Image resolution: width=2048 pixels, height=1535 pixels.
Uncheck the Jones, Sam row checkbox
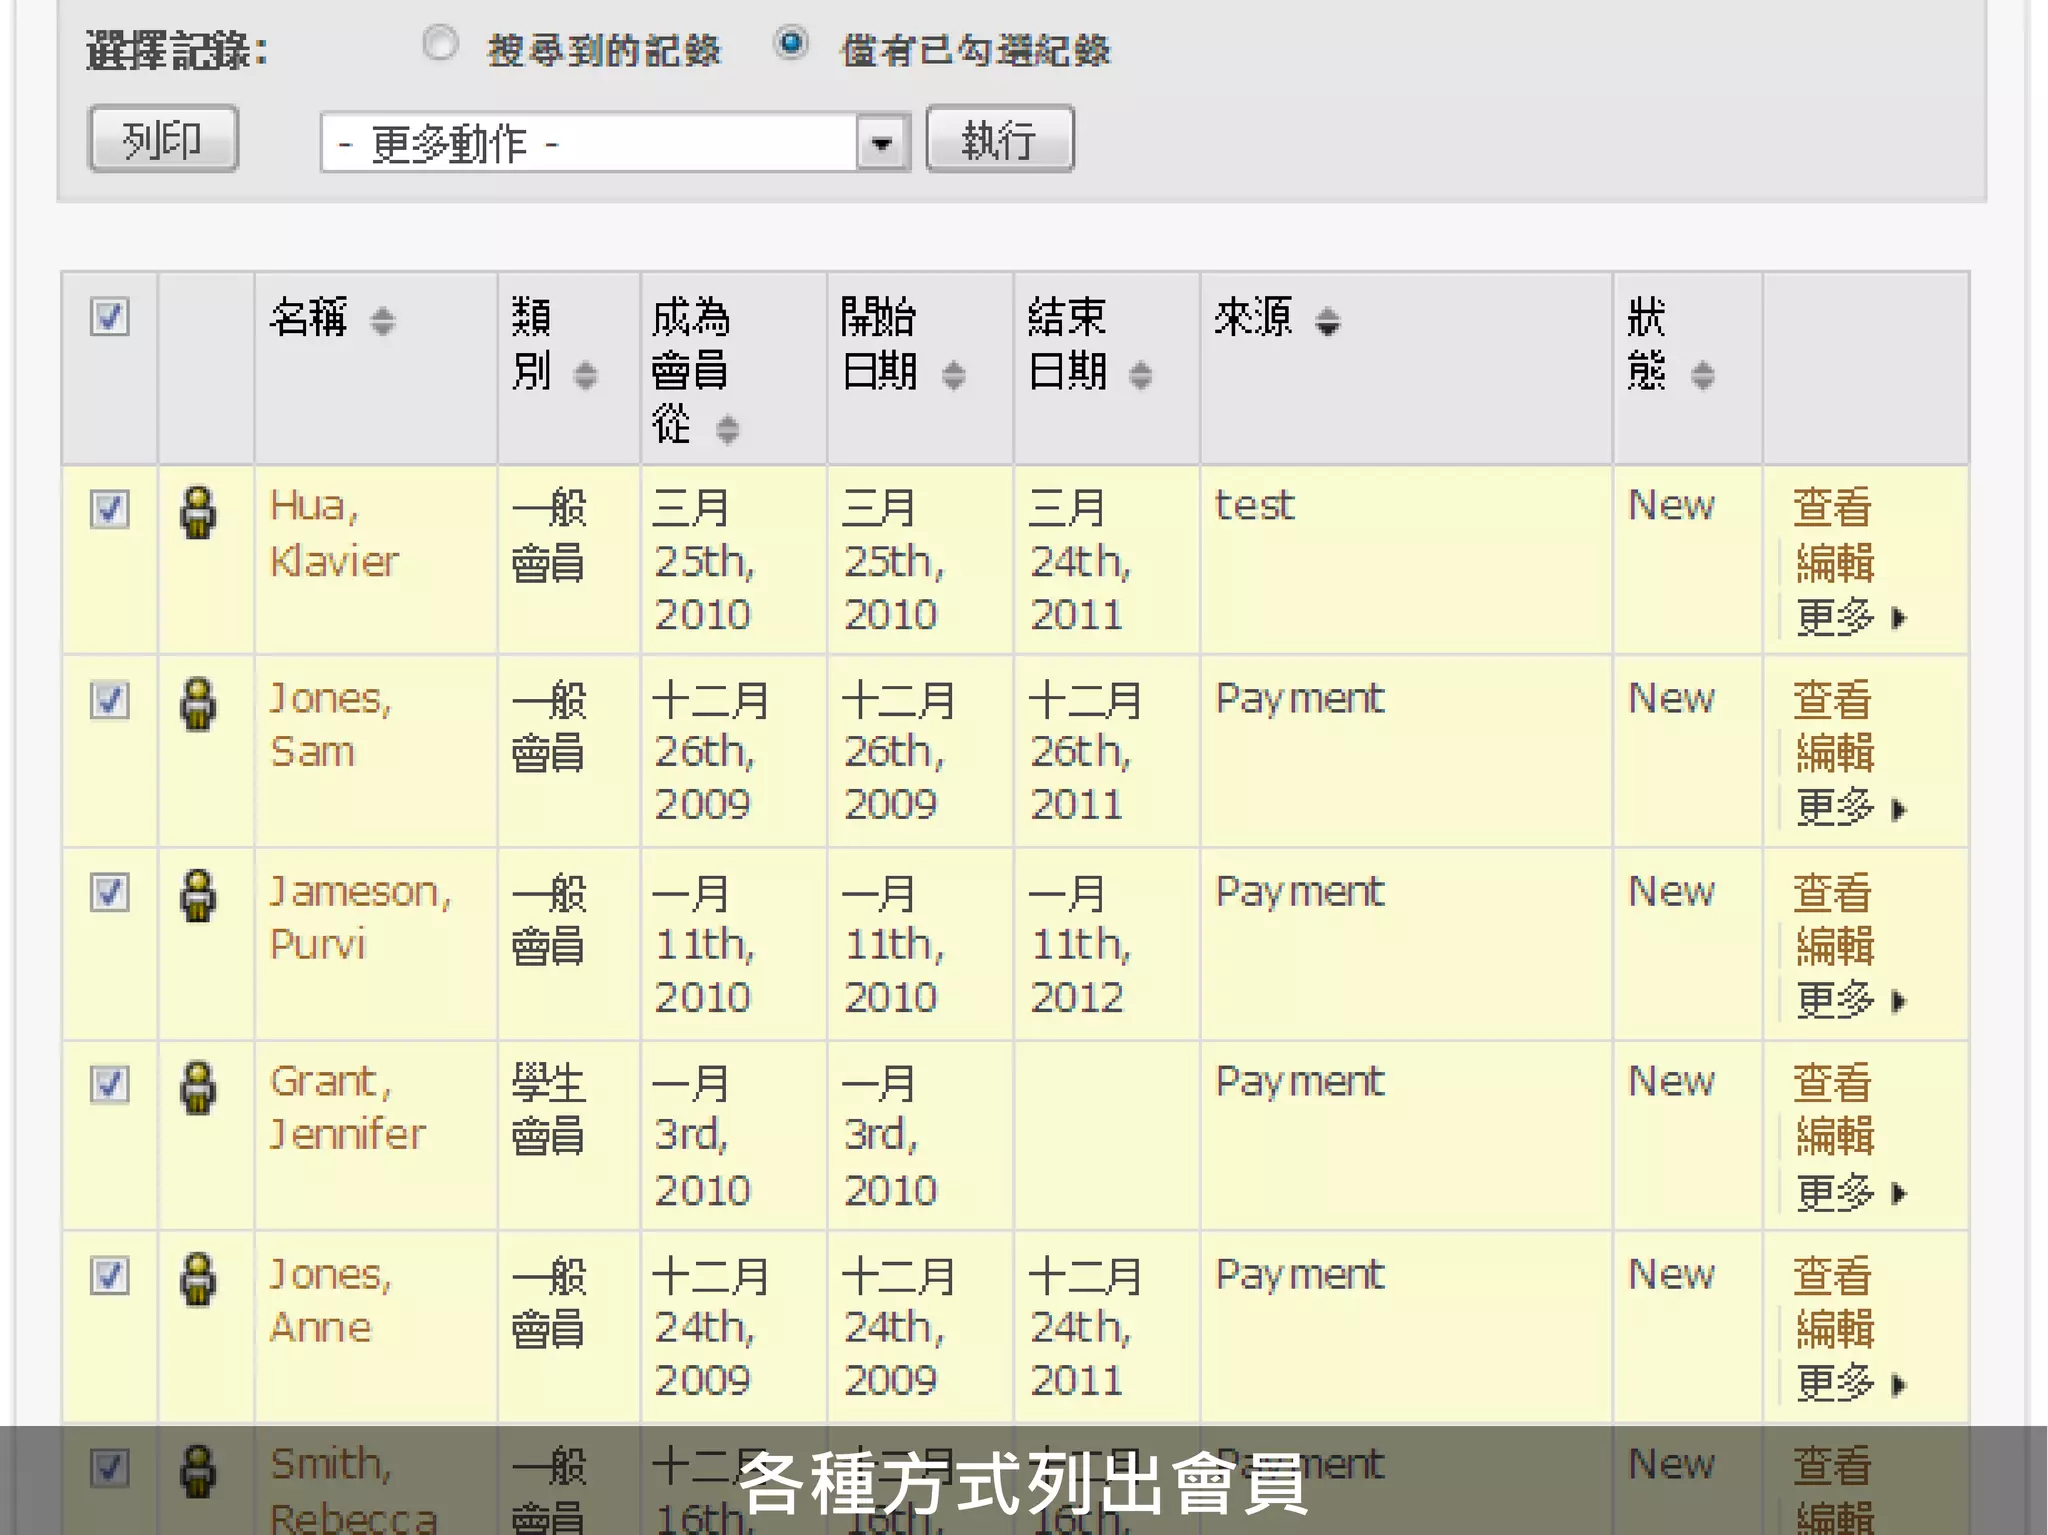110,700
